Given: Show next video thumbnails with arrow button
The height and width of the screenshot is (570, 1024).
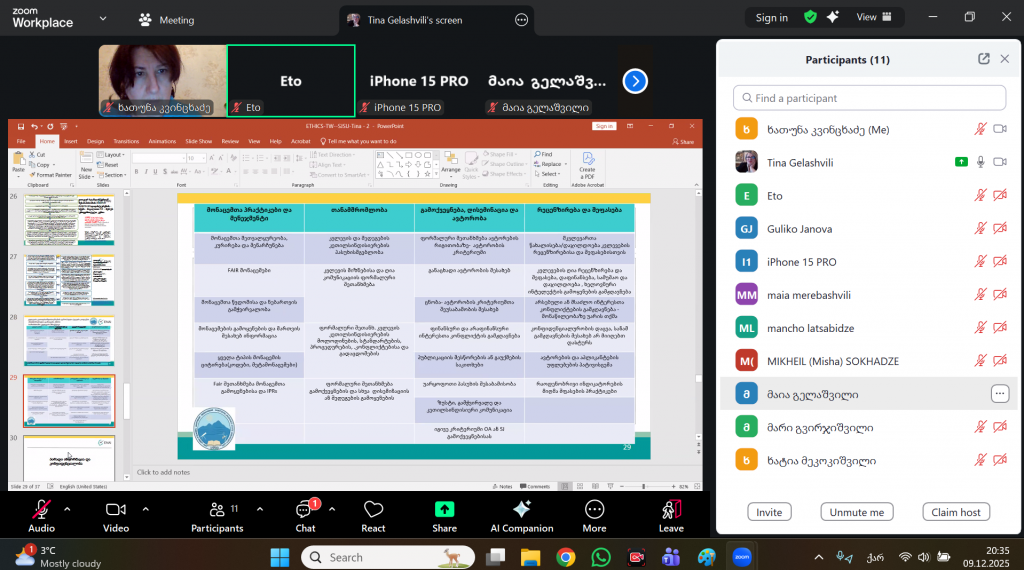Looking at the screenshot, I should tap(635, 81).
